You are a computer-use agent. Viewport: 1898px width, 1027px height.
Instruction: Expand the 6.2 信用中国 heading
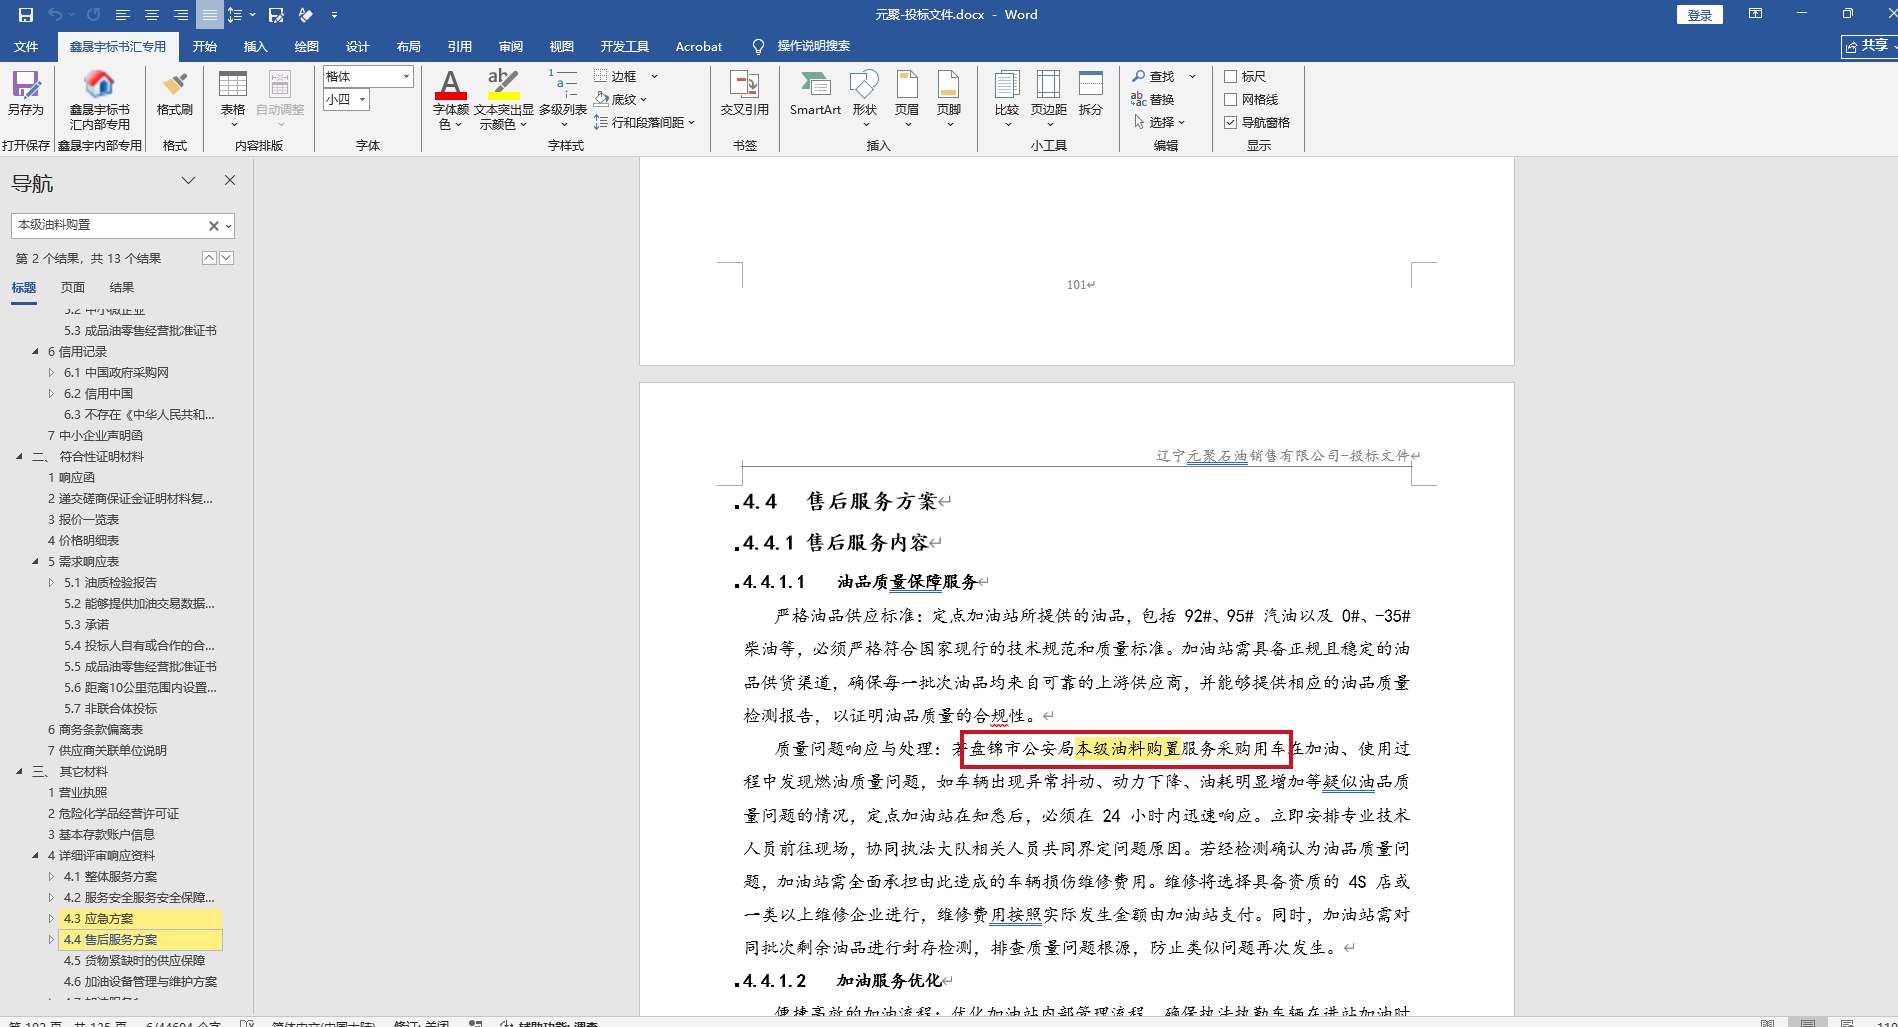tap(52, 394)
